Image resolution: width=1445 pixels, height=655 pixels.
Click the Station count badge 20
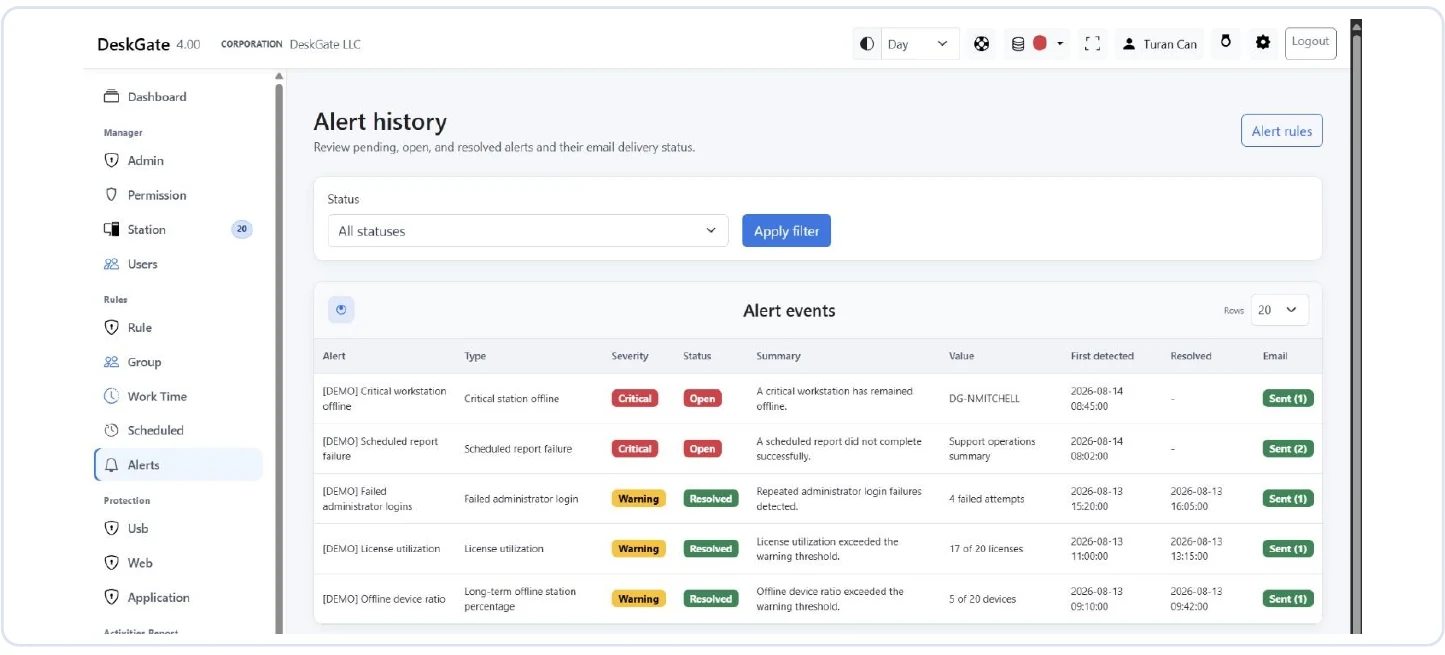pyautogui.click(x=242, y=229)
